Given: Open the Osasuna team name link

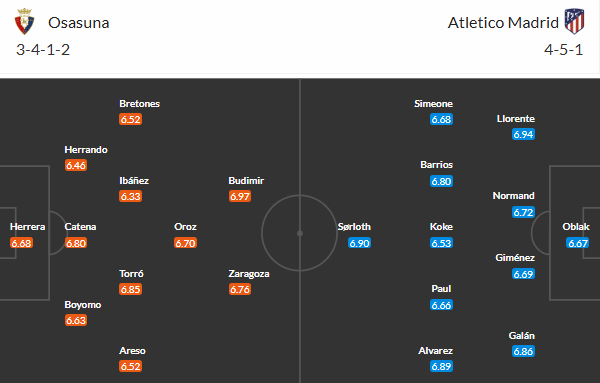Looking at the screenshot, I should (x=78, y=23).
